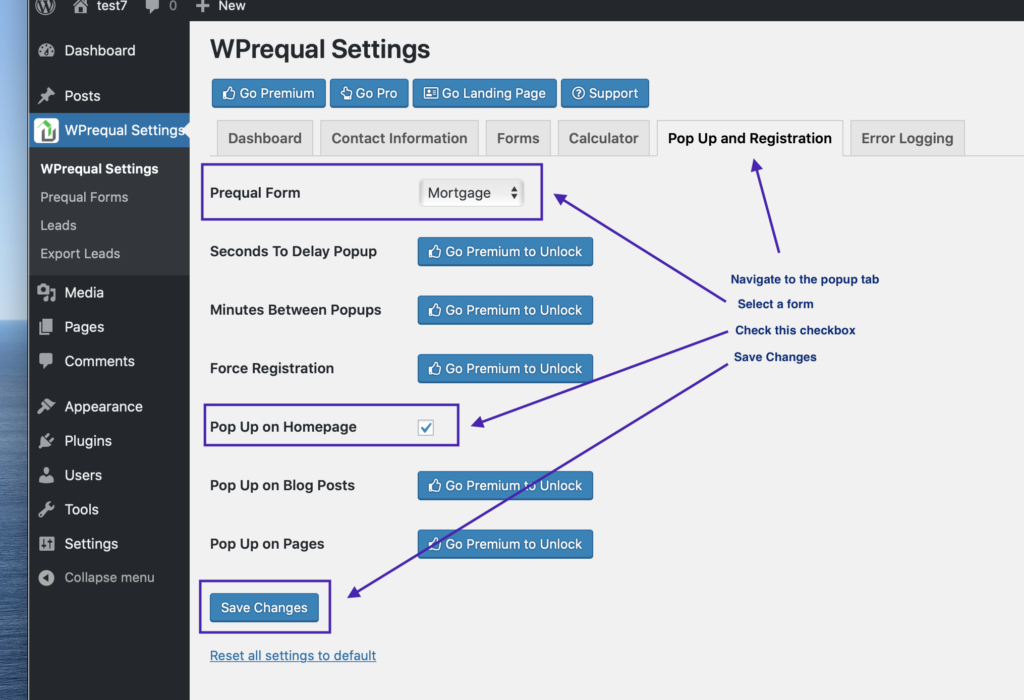Open the Error Logging tab

pyautogui.click(x=907, y=138)
